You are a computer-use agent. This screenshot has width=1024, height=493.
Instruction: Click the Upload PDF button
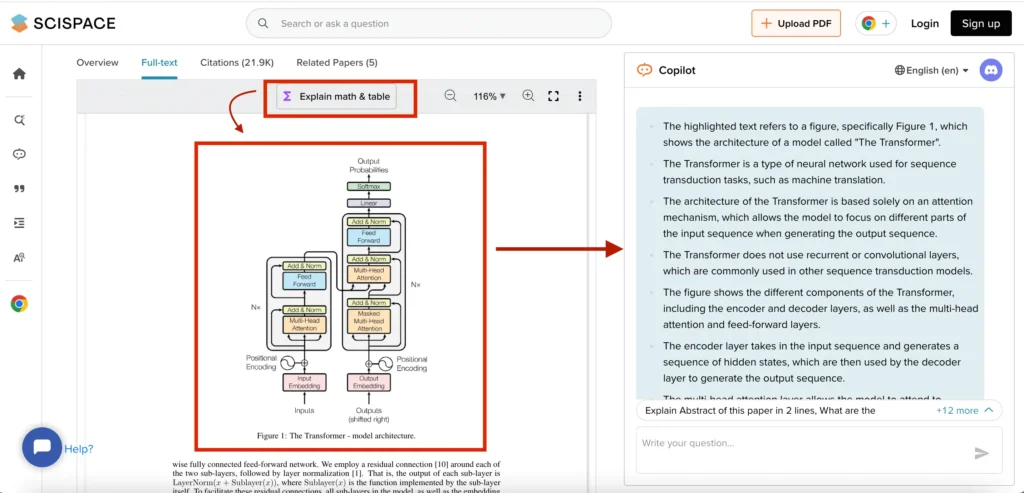pyautogui.click(x=795, y=23)
